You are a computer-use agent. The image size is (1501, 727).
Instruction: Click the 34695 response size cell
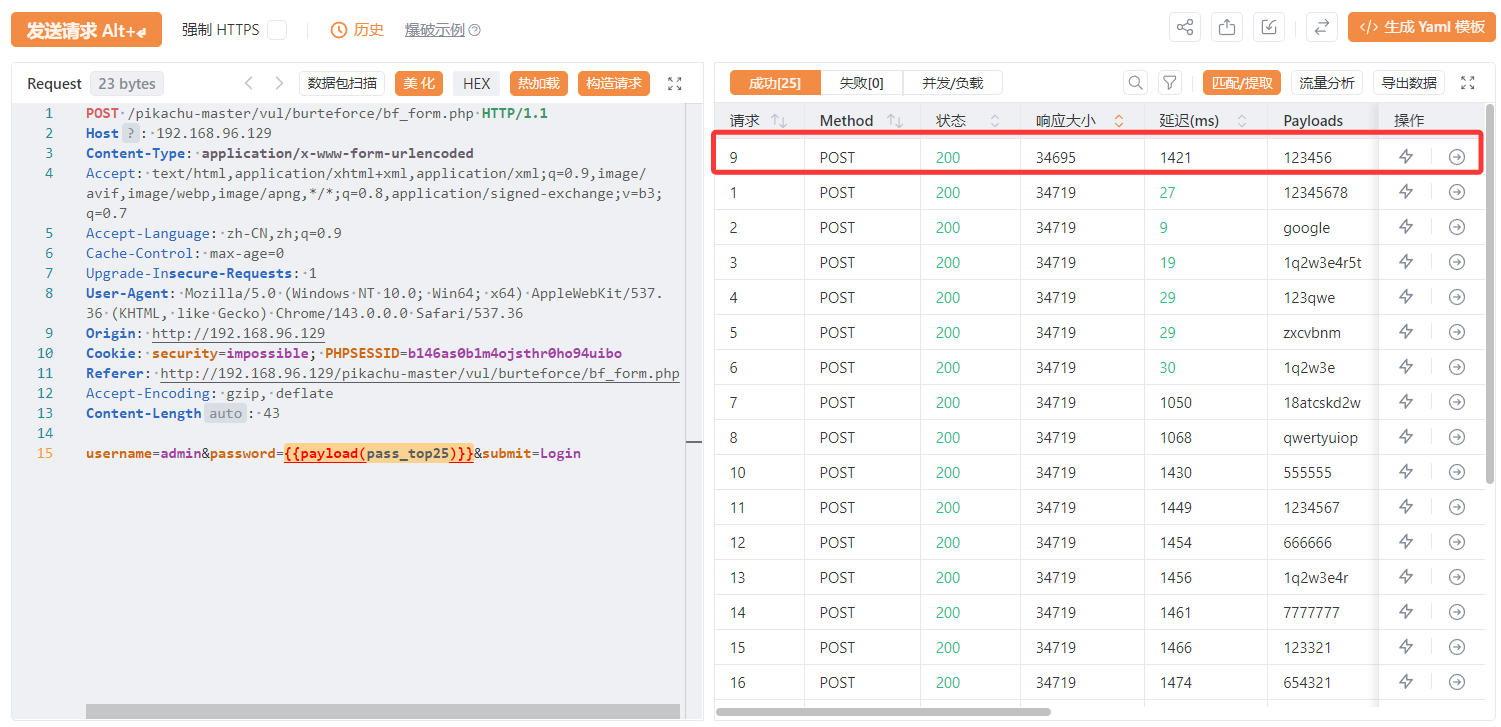(1082, 157)
